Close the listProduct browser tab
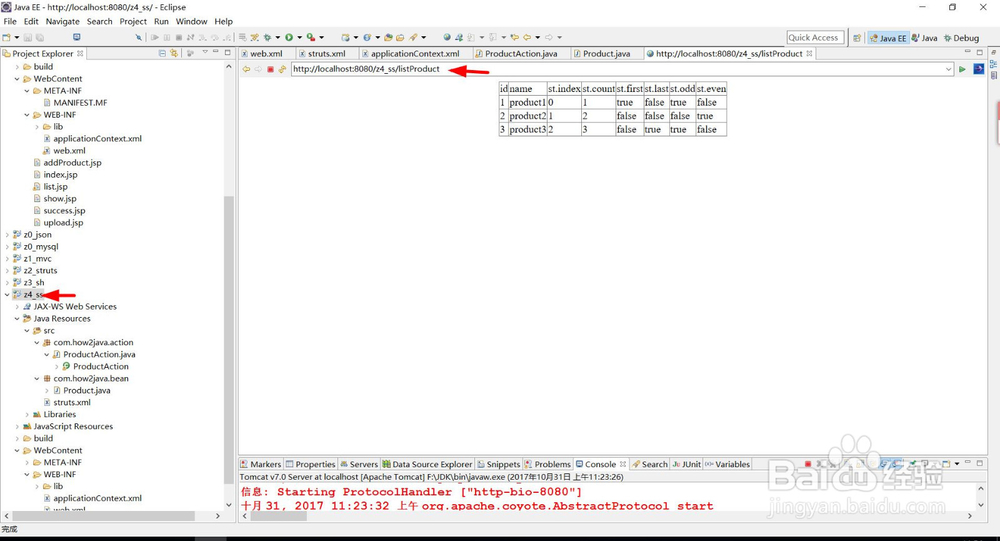The width and height of the screenshot is (1000, 541). 809,54
